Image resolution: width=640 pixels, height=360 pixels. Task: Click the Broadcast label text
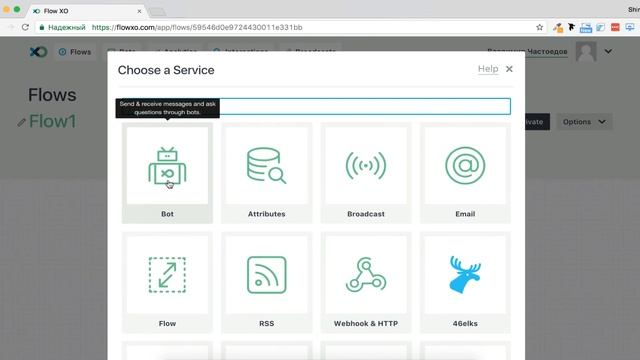366,214
